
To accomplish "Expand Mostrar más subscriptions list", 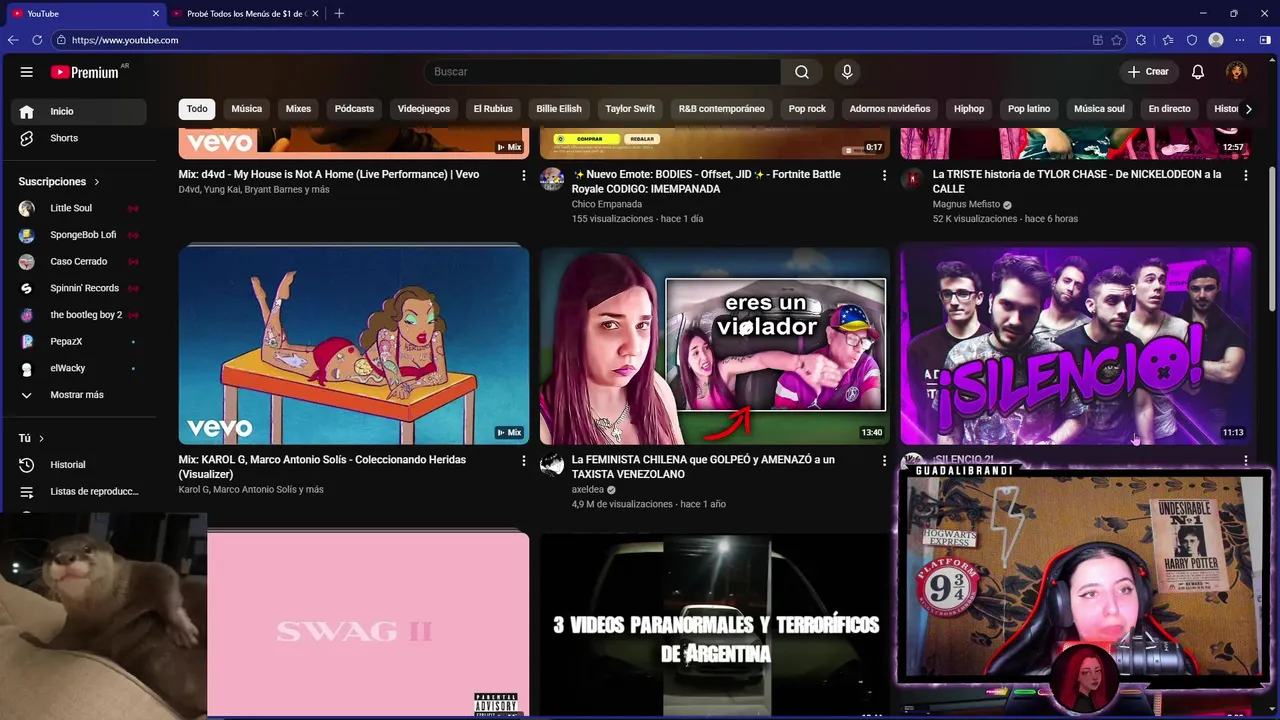I will tap(79, 395).
